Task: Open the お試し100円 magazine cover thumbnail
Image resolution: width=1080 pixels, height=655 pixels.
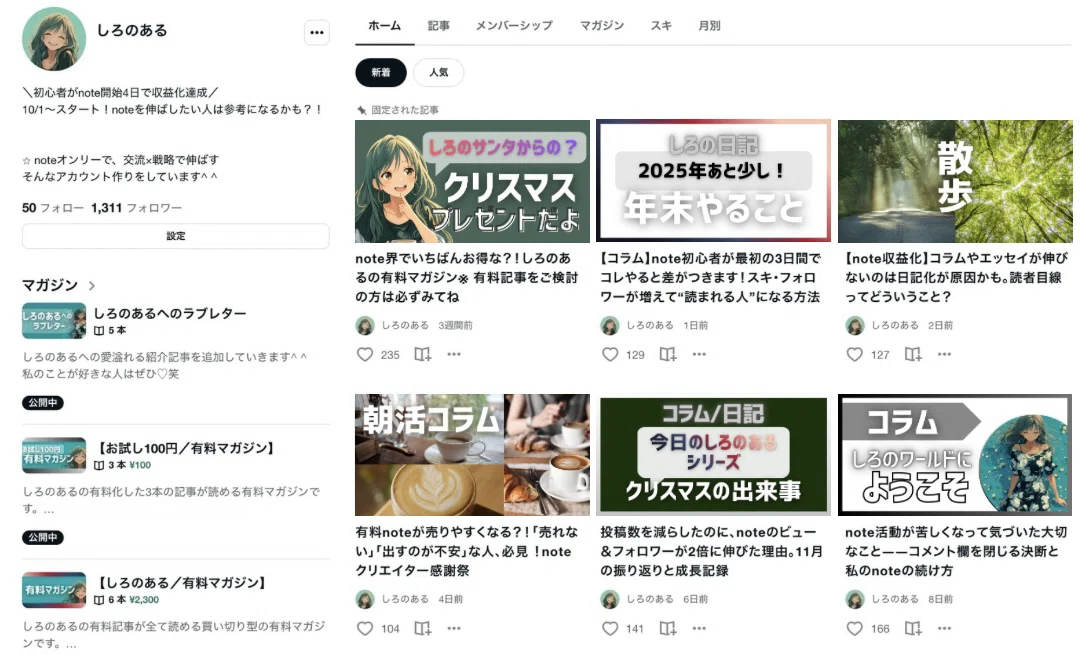Action: point(54,455)
